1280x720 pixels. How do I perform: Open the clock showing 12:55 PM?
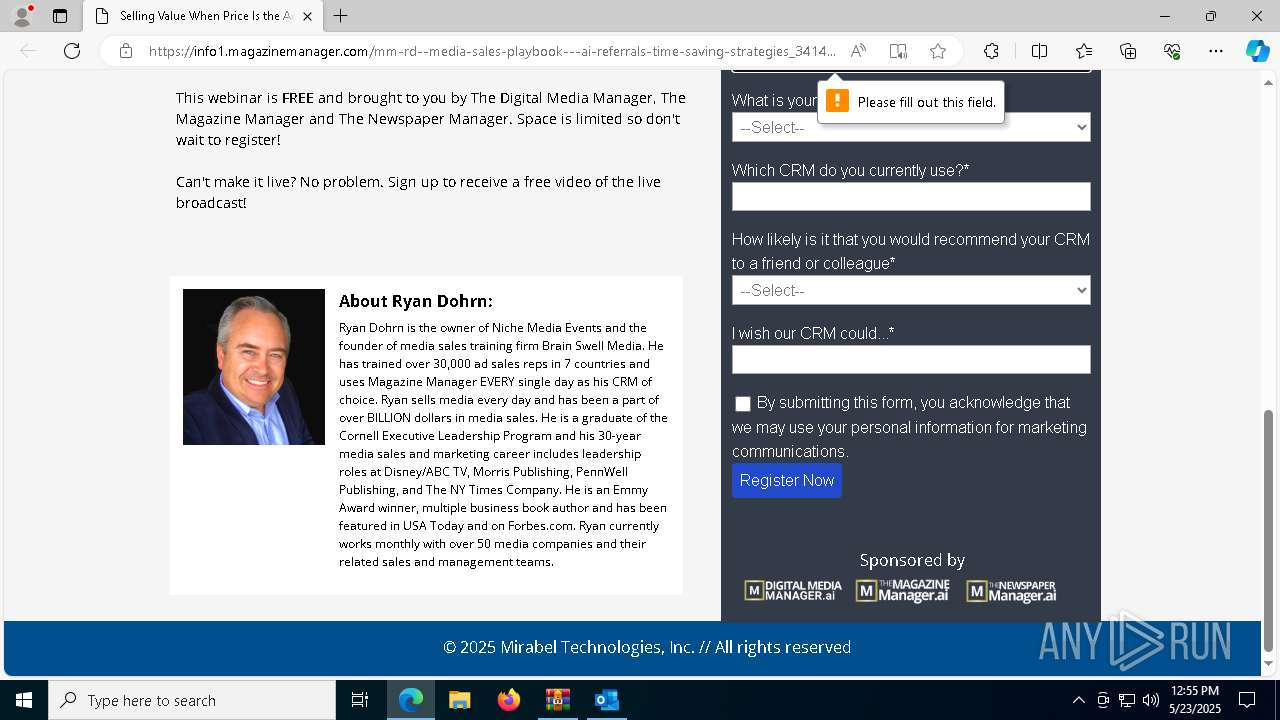click(x=1195, y=700)
